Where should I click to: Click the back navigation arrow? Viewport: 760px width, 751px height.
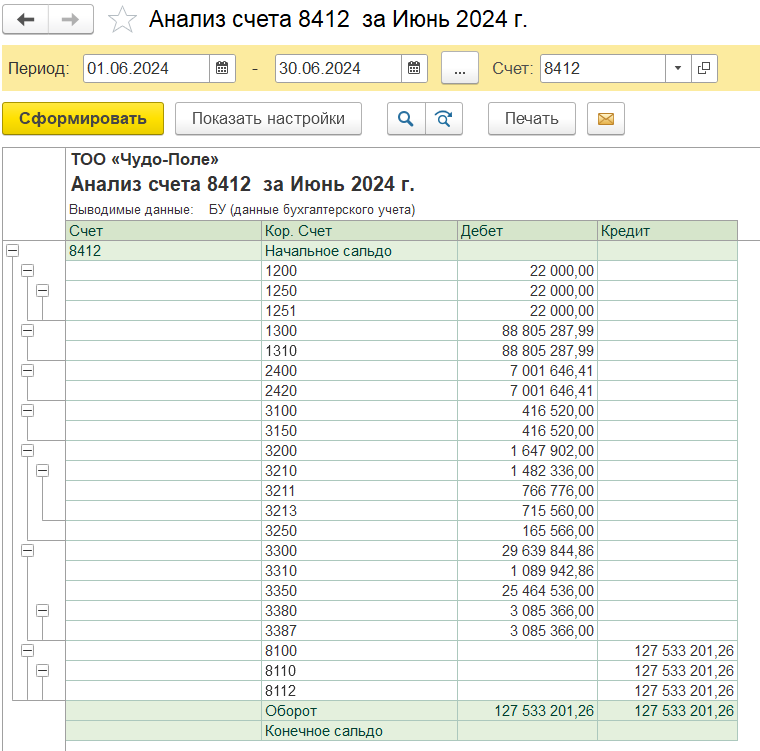point(26,20)
